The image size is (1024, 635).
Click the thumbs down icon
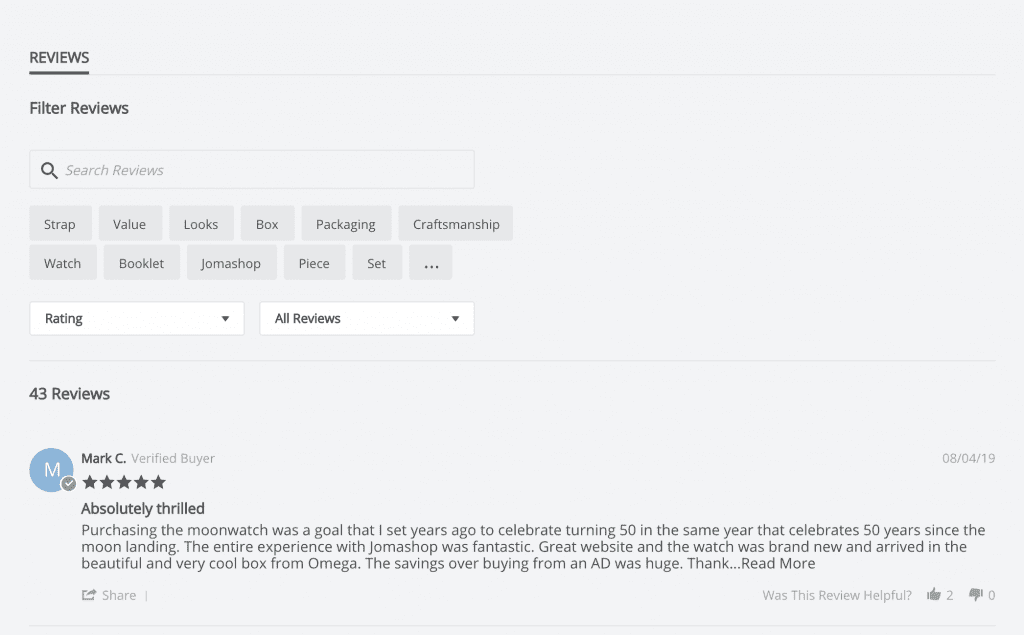point(976,594)
